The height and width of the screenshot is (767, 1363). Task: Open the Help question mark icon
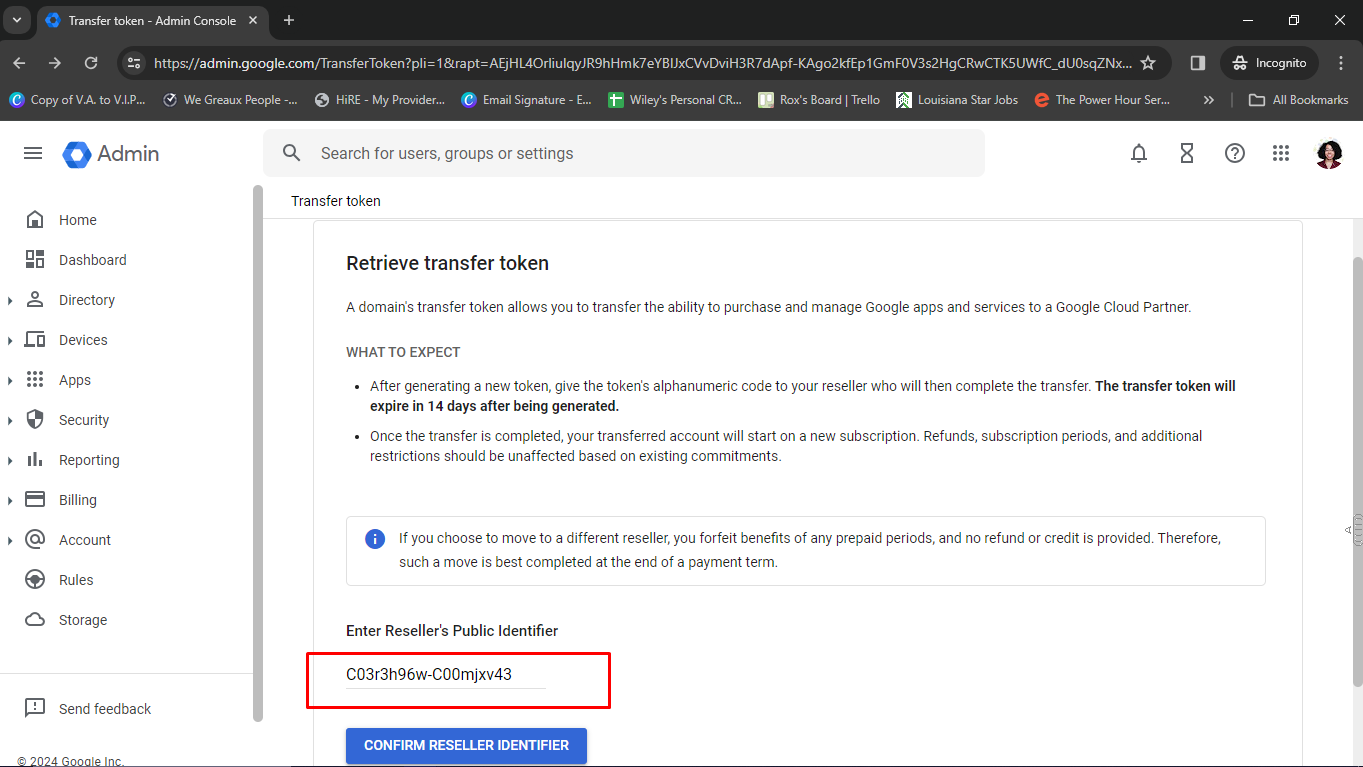point(1234,153)
